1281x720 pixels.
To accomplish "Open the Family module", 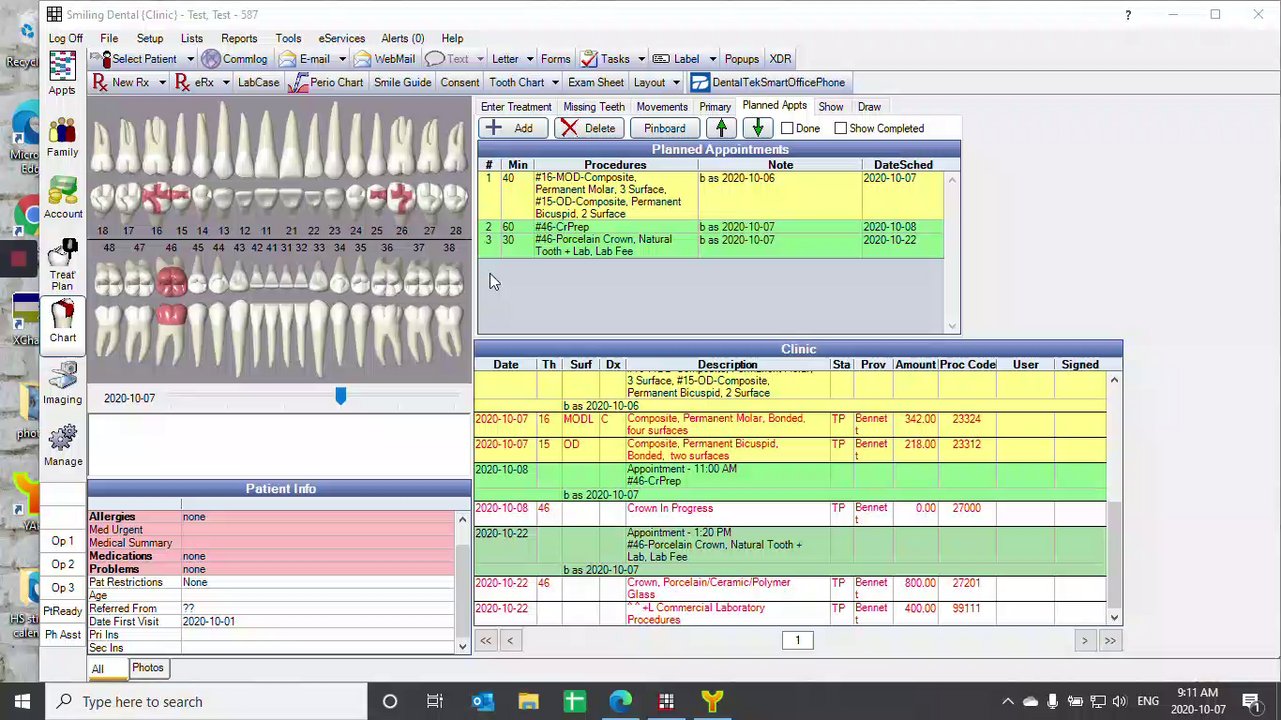I will 62,136.
